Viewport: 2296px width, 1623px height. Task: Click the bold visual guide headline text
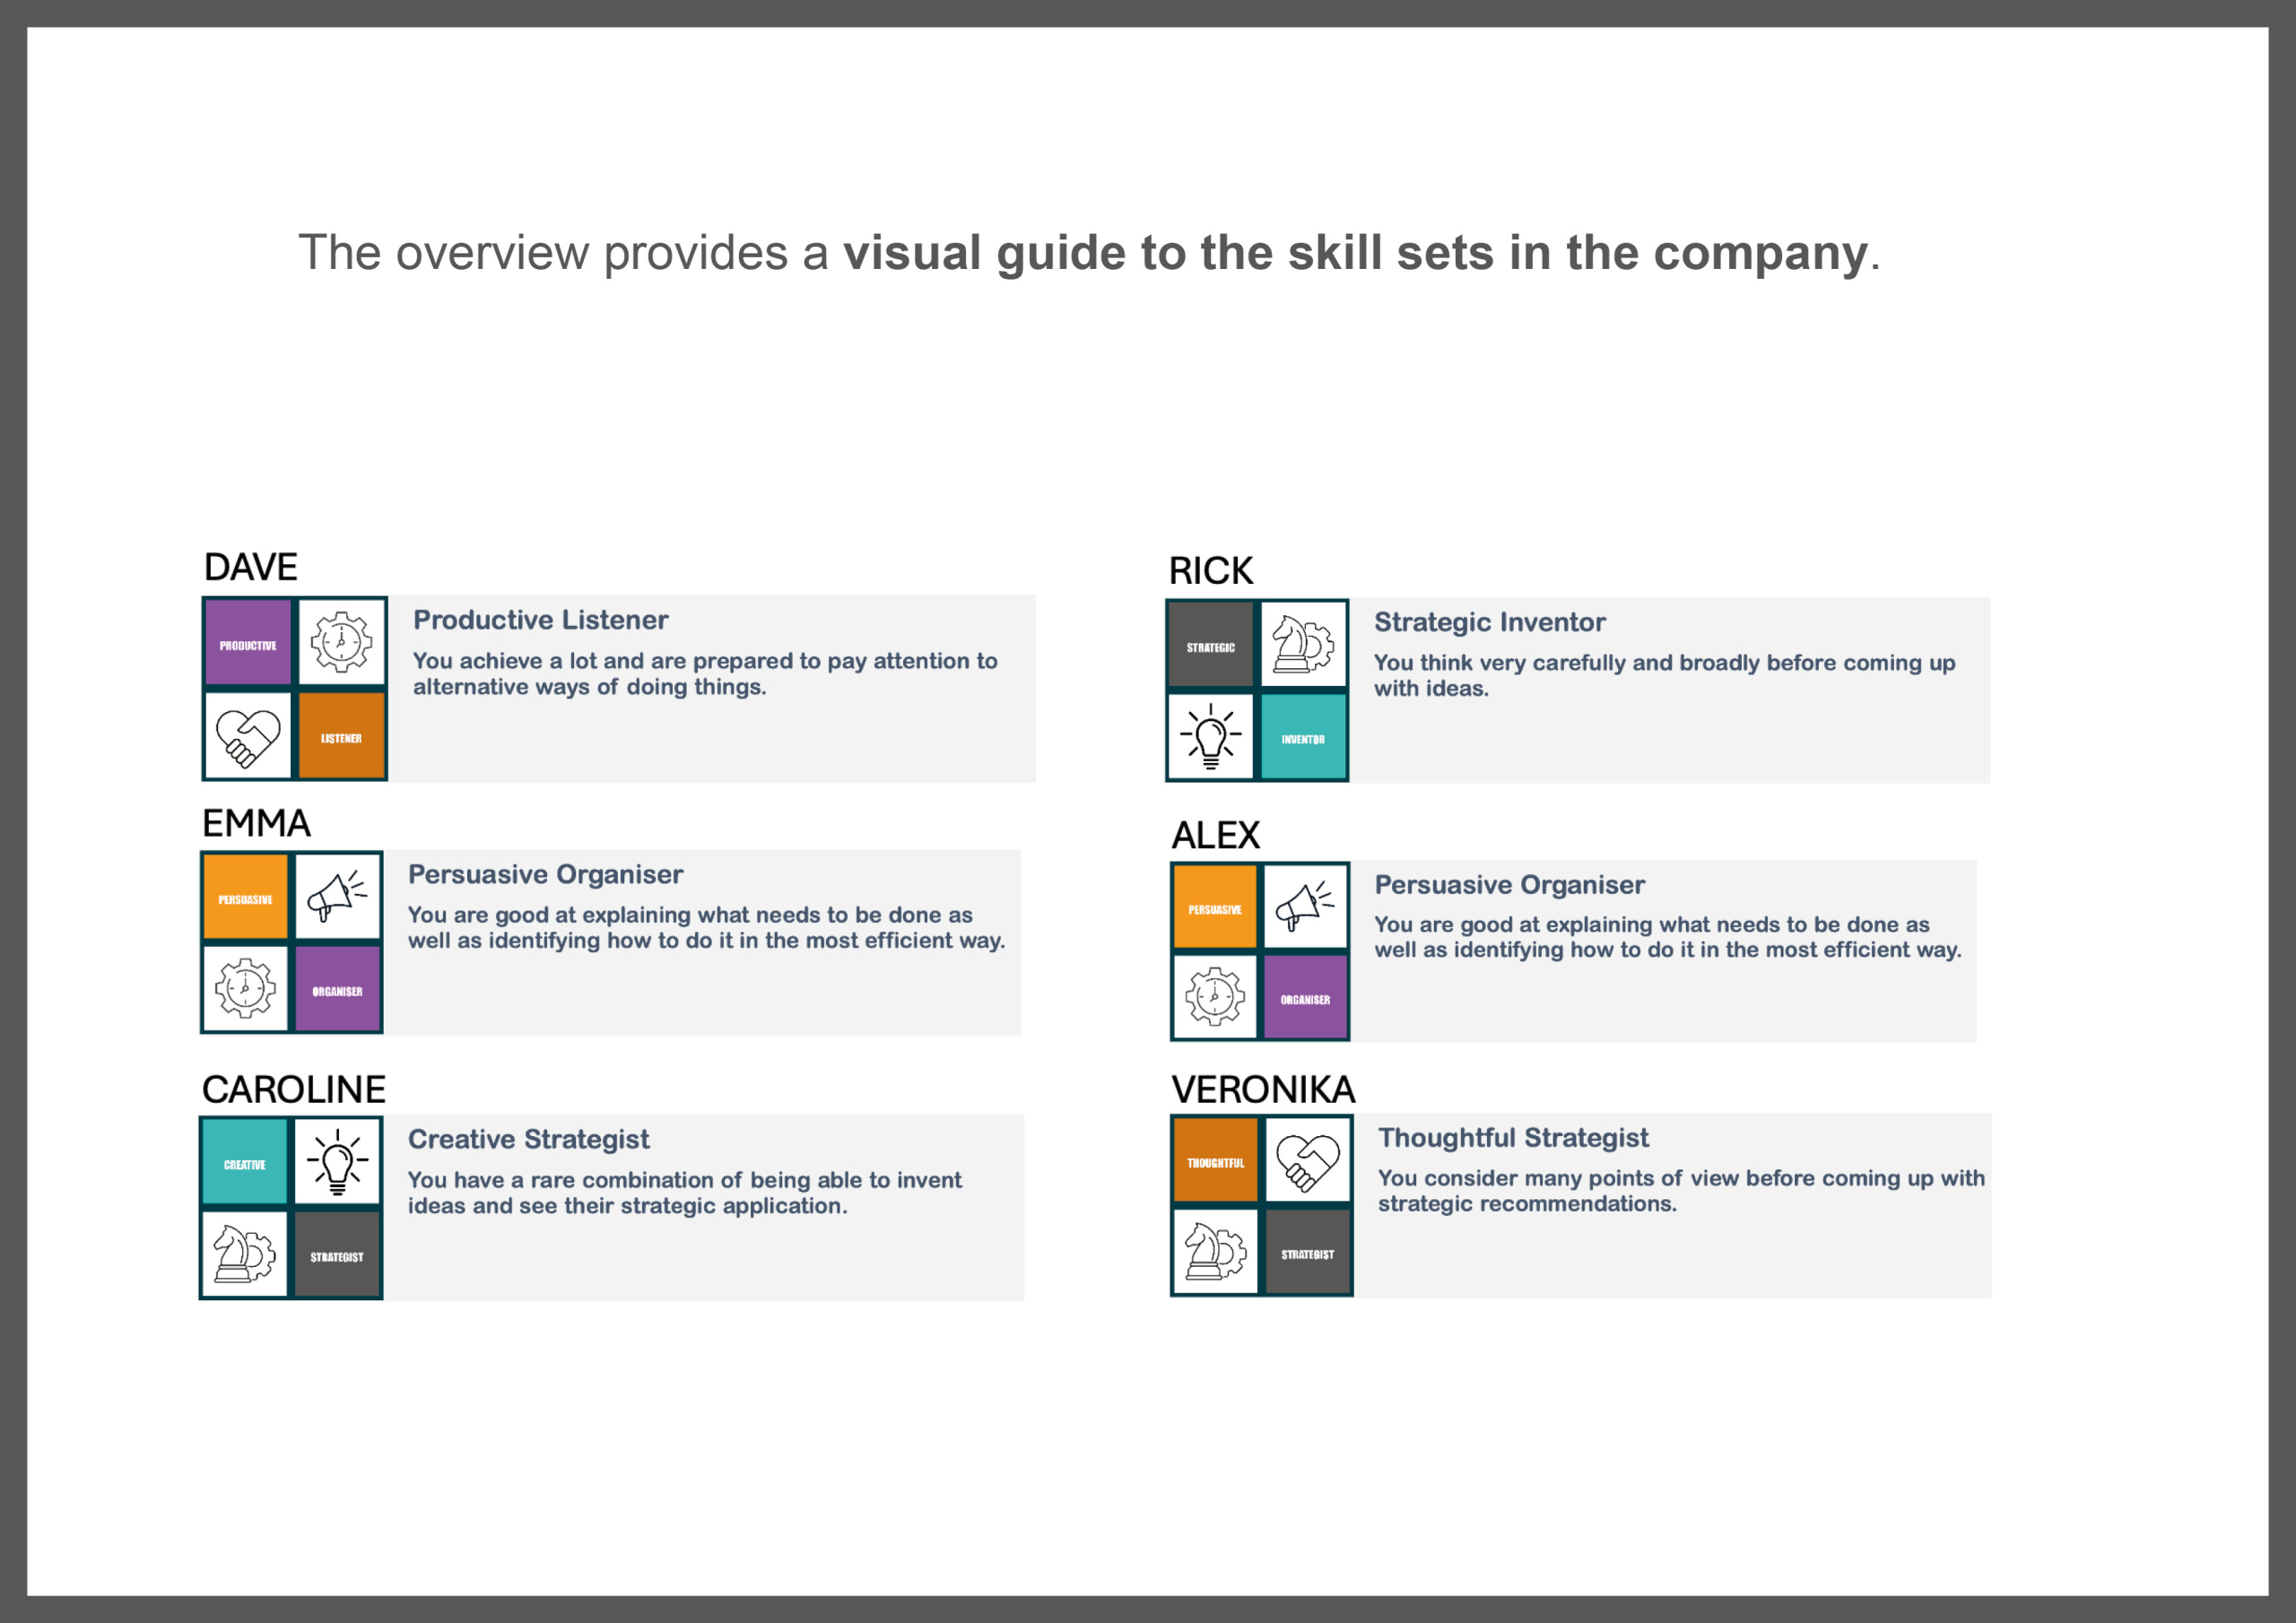coord(1355,253)
